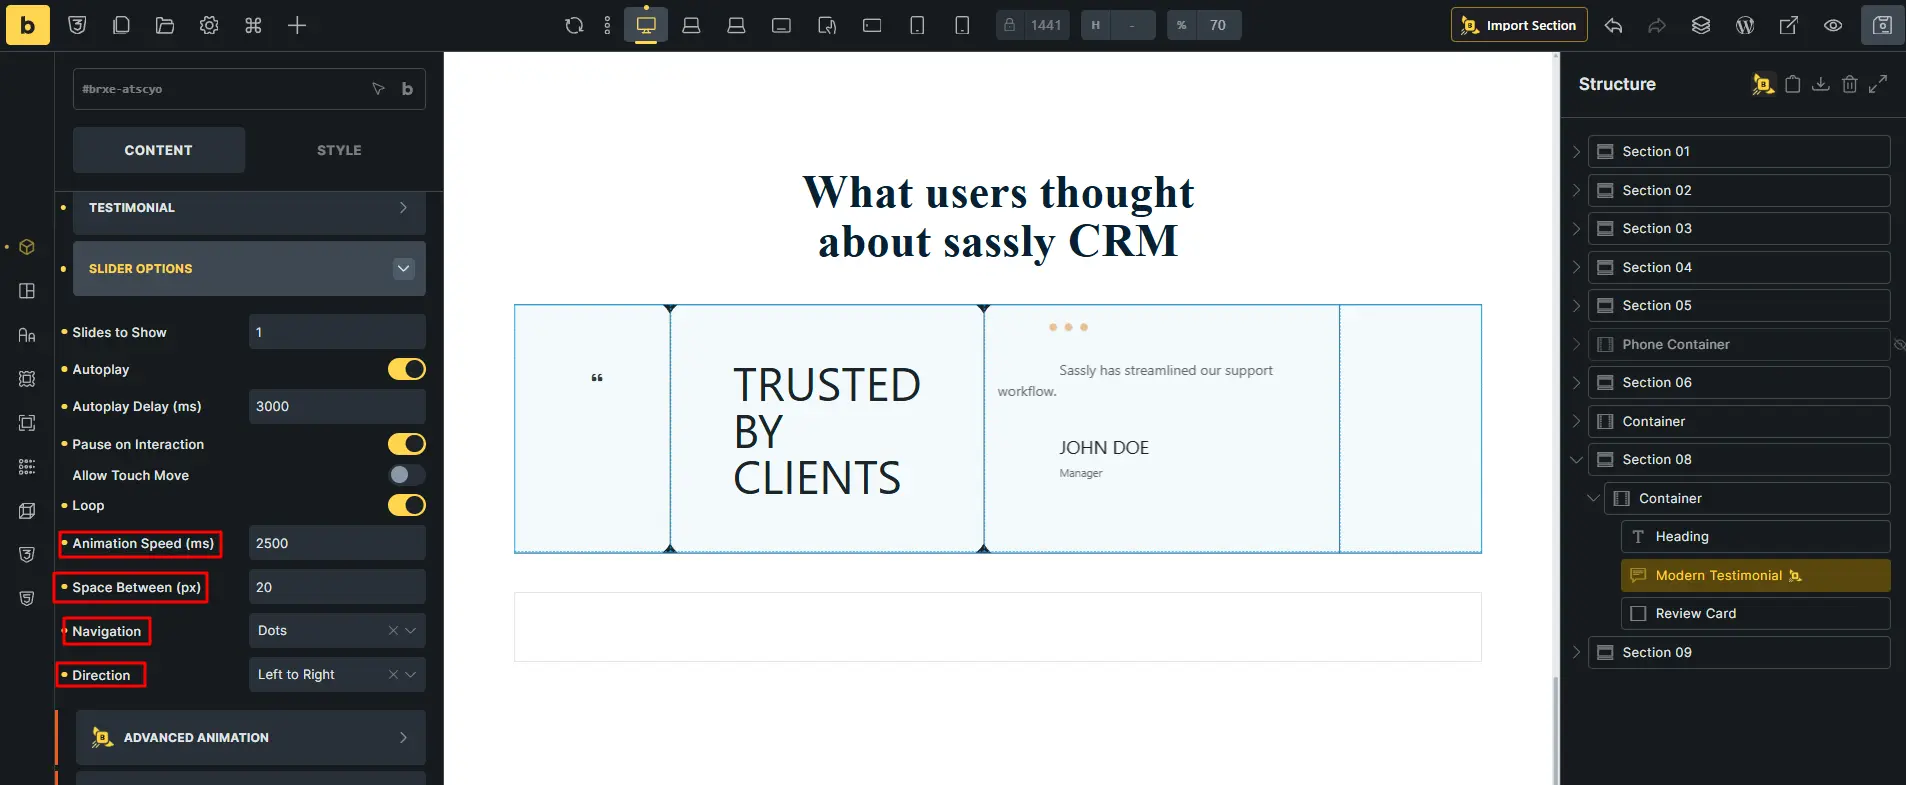This screenshot has width=1906, height=785.
Task: Toggle the Pause on Interaction switch
Action: (407, 444)
